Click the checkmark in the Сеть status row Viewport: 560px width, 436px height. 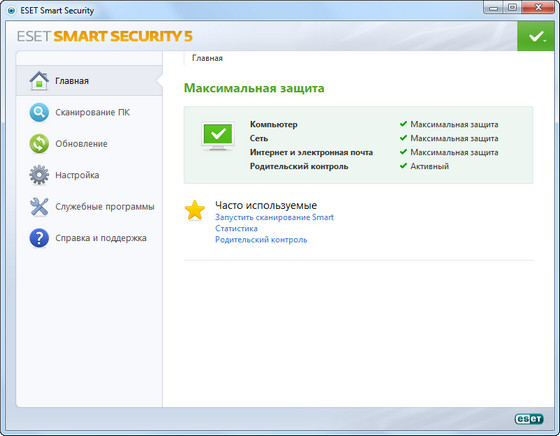click(403, 138)
